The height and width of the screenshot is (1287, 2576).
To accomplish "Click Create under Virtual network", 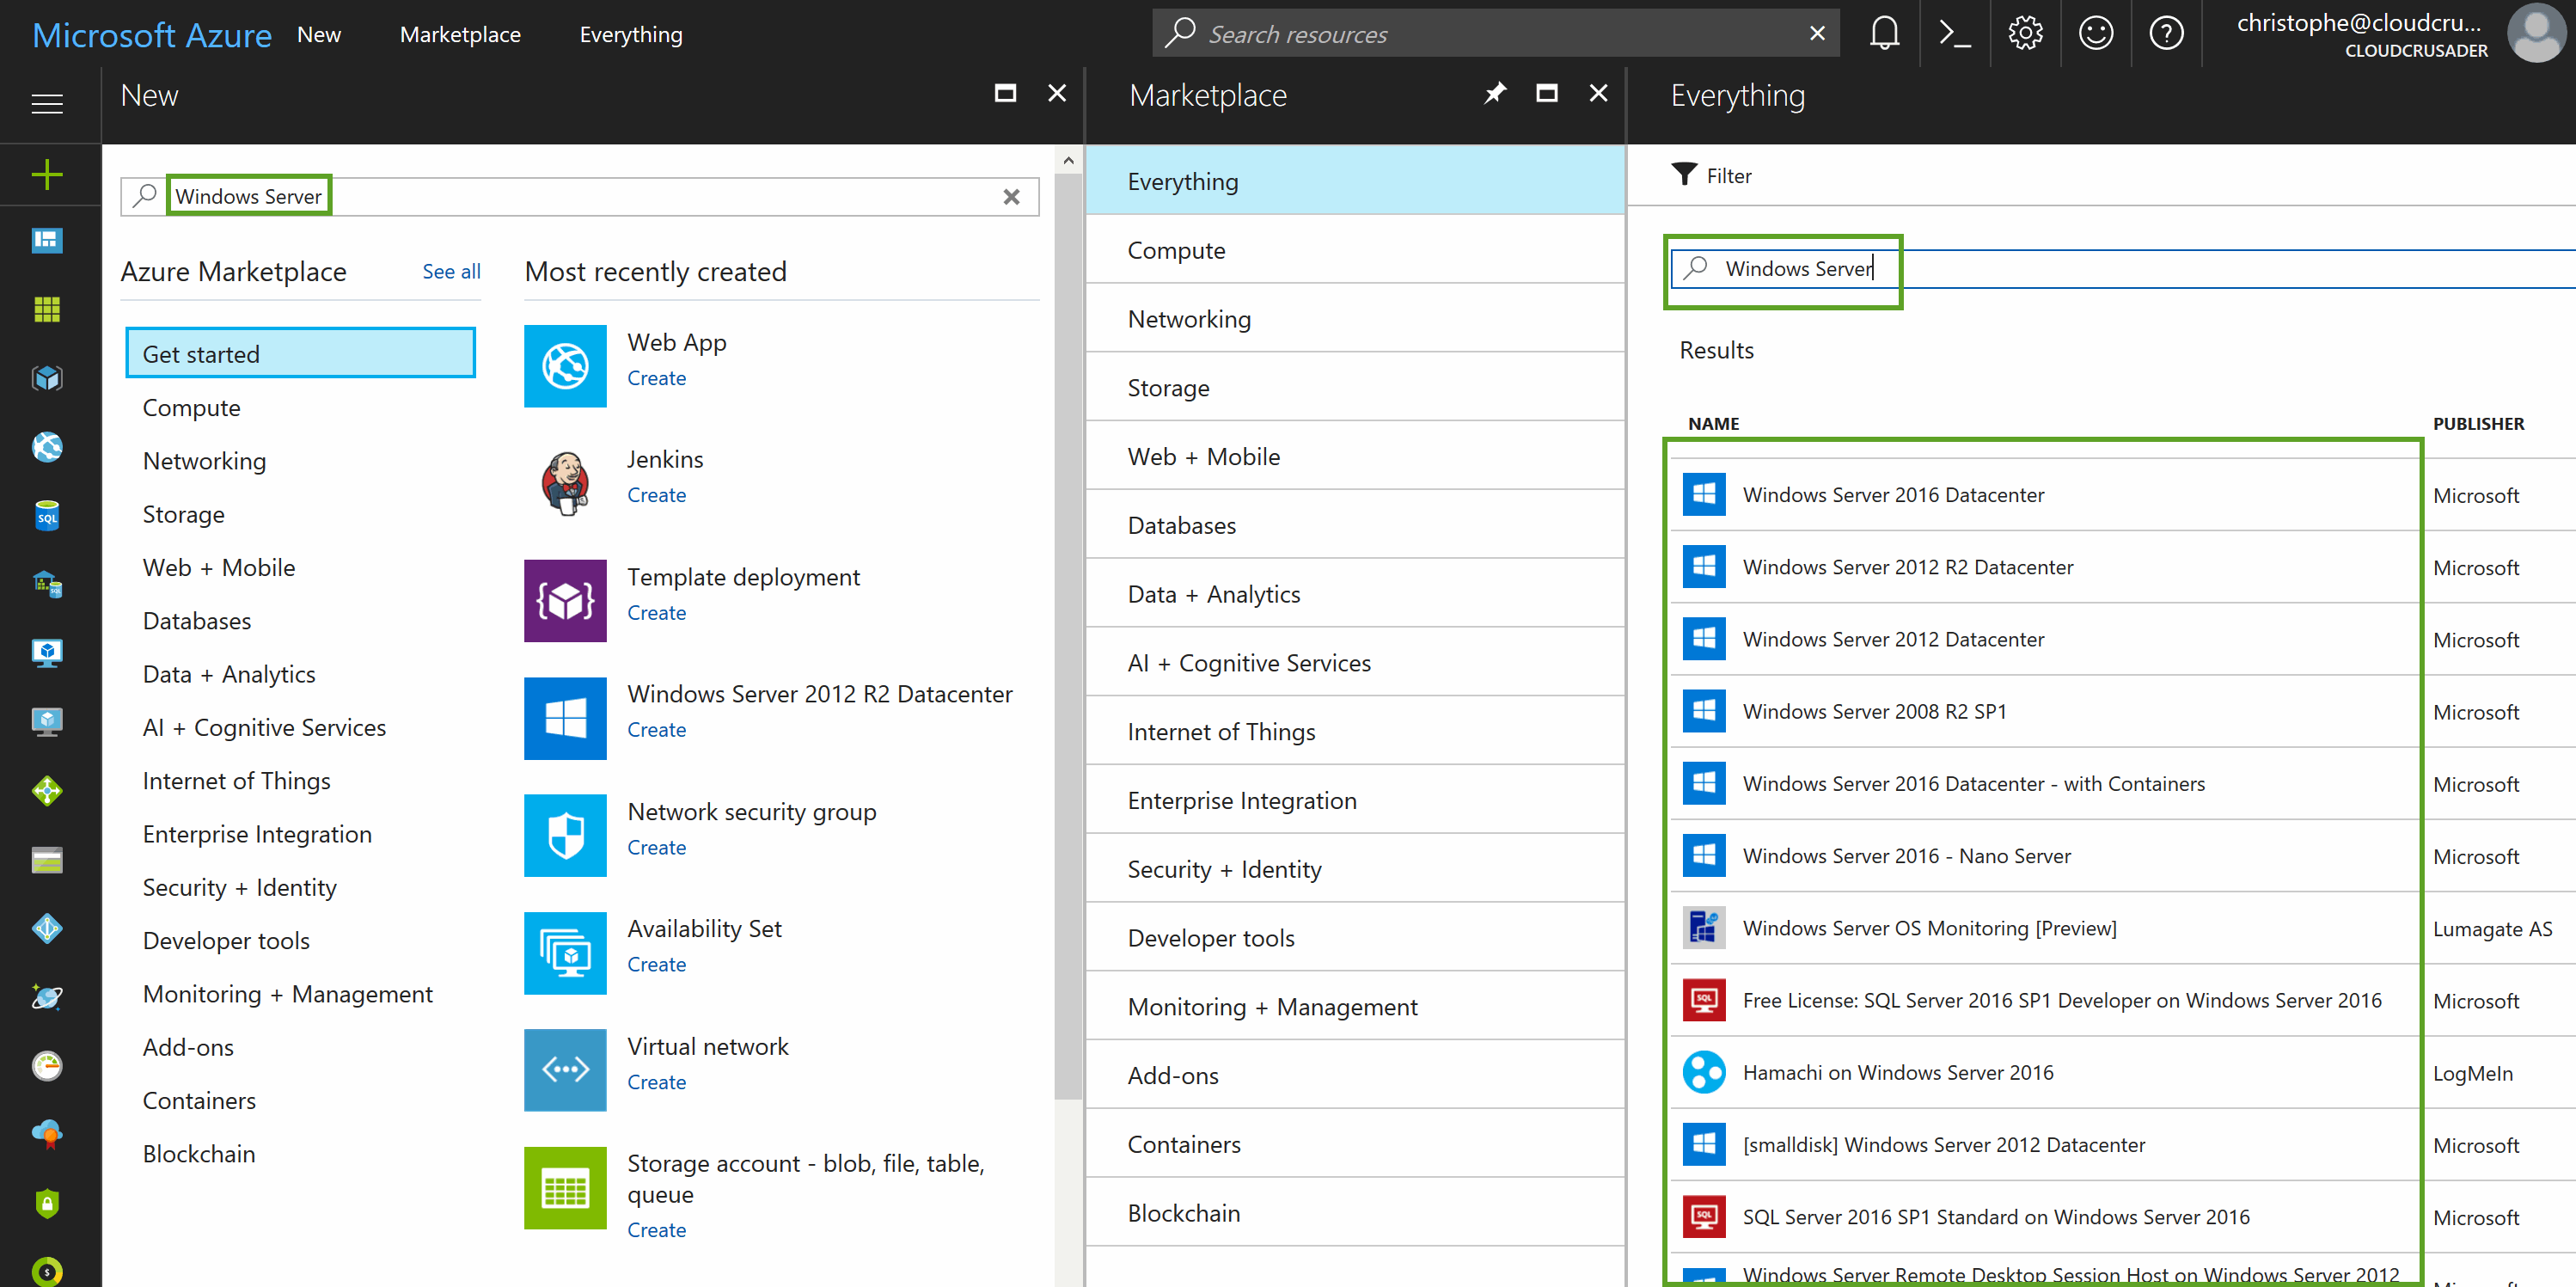I will (656, 1082).
